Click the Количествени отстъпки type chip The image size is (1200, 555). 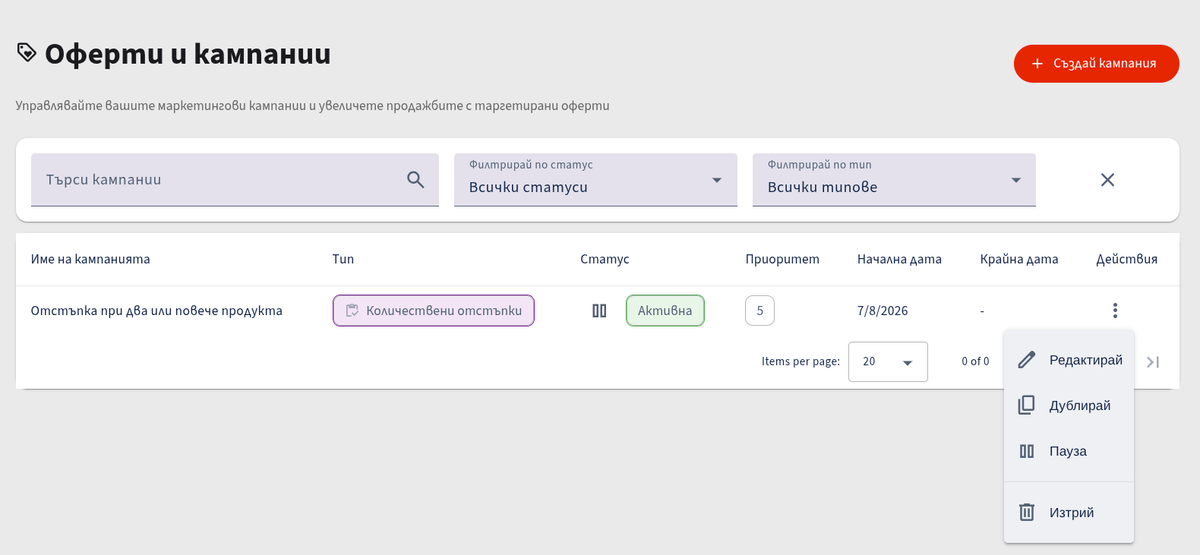coord(434,311)
